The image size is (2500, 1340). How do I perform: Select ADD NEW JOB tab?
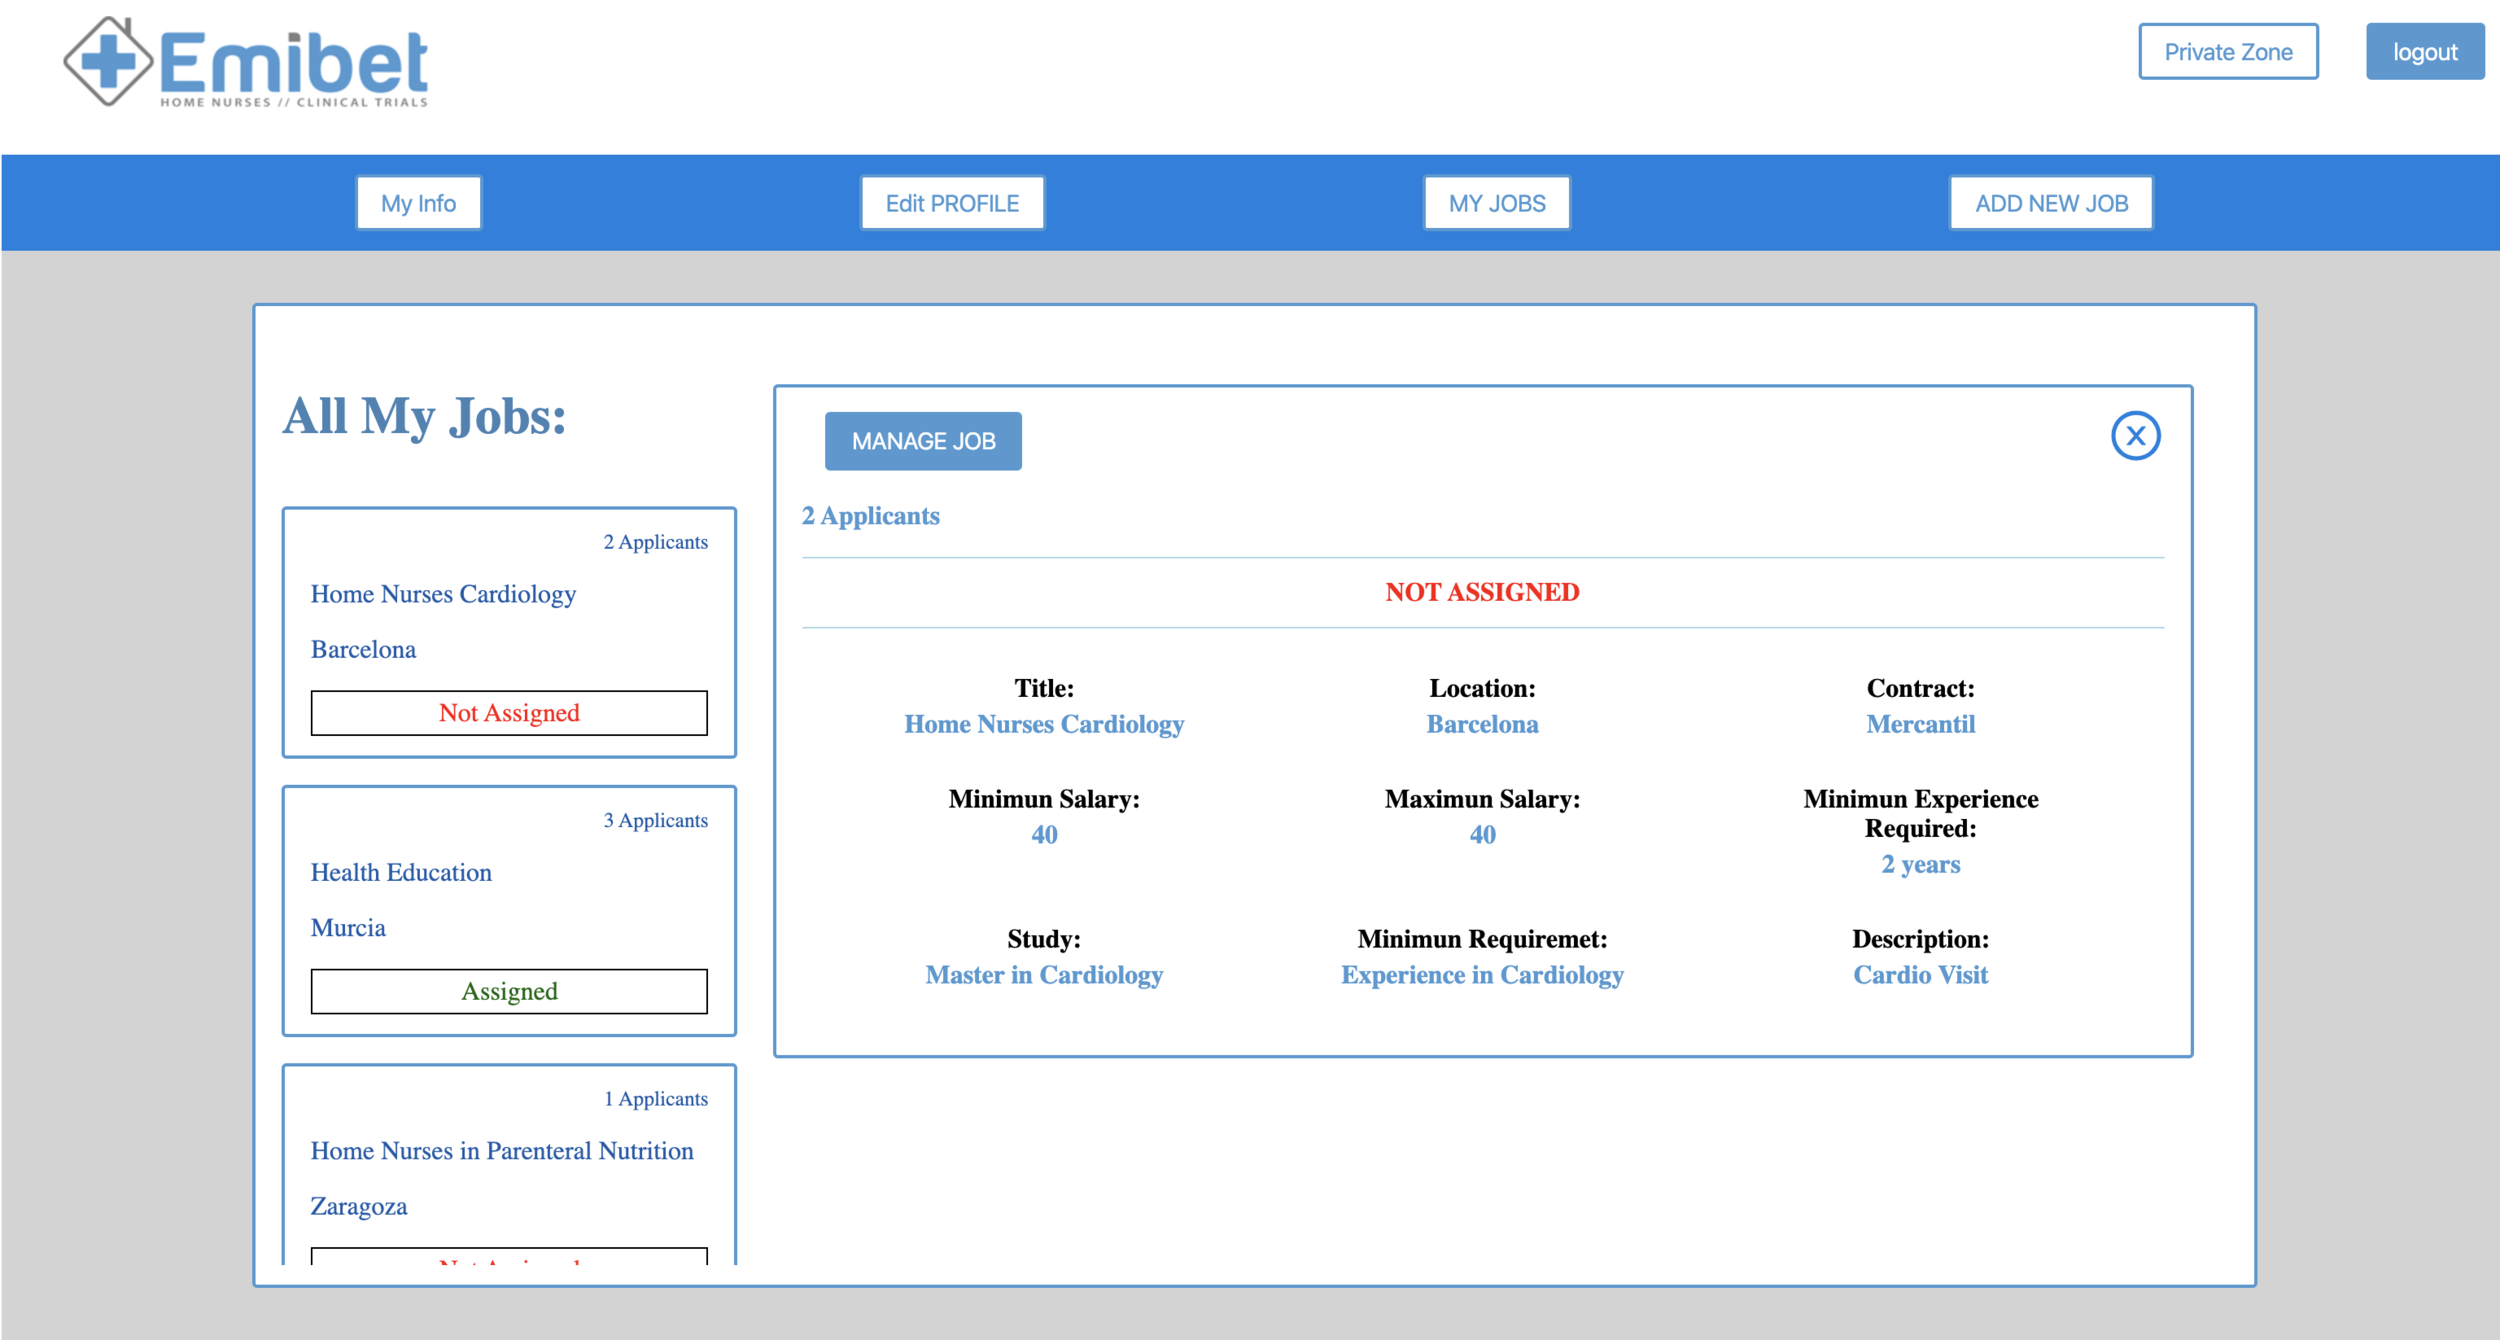coord(2050,203)
